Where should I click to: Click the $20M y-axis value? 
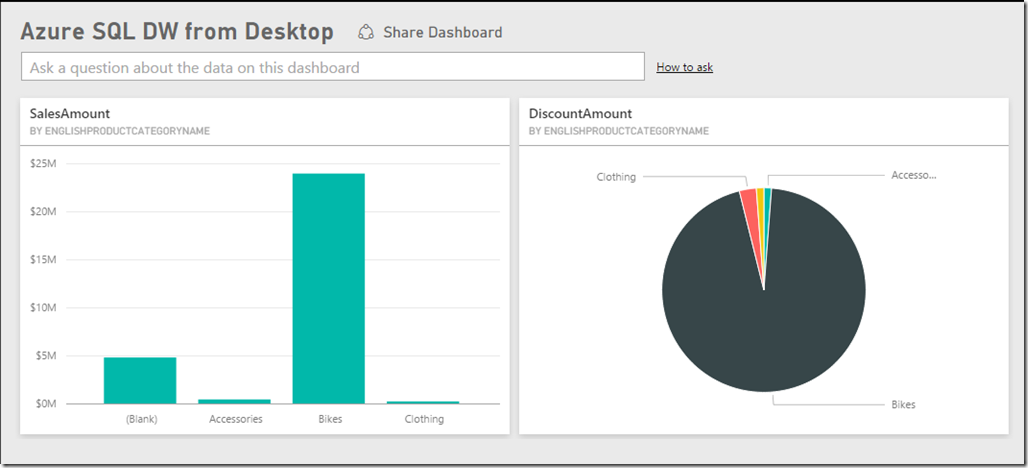[43, 212]
